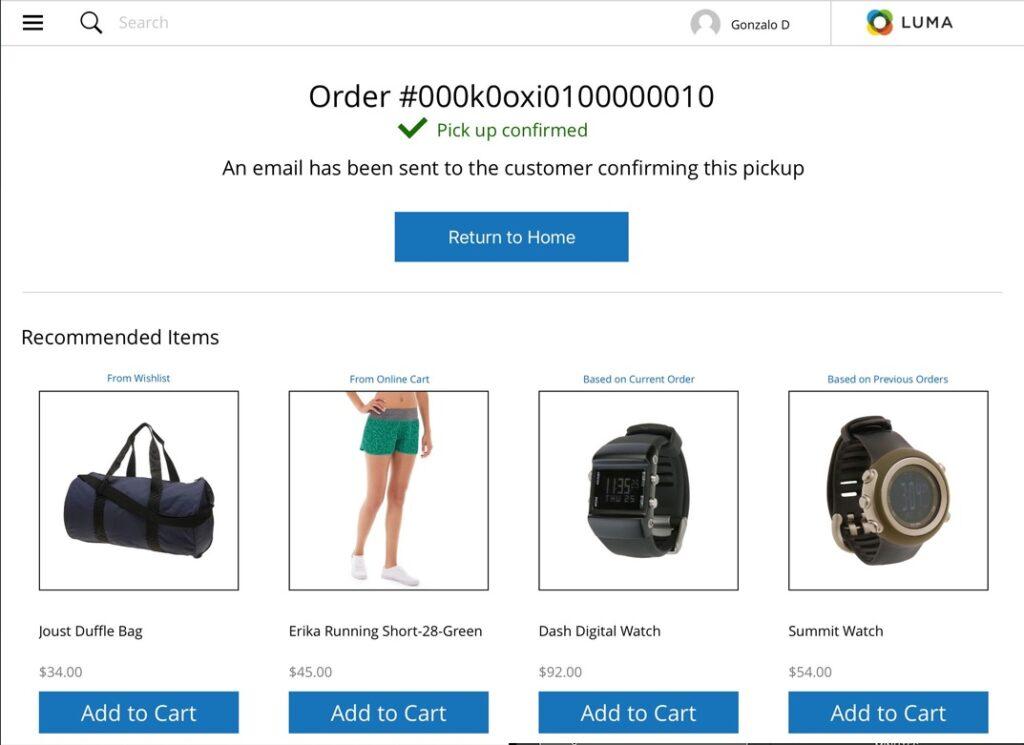1024x745 pixels.
Task: Select the Based on Previous Orders label
Action: [888, 379]
